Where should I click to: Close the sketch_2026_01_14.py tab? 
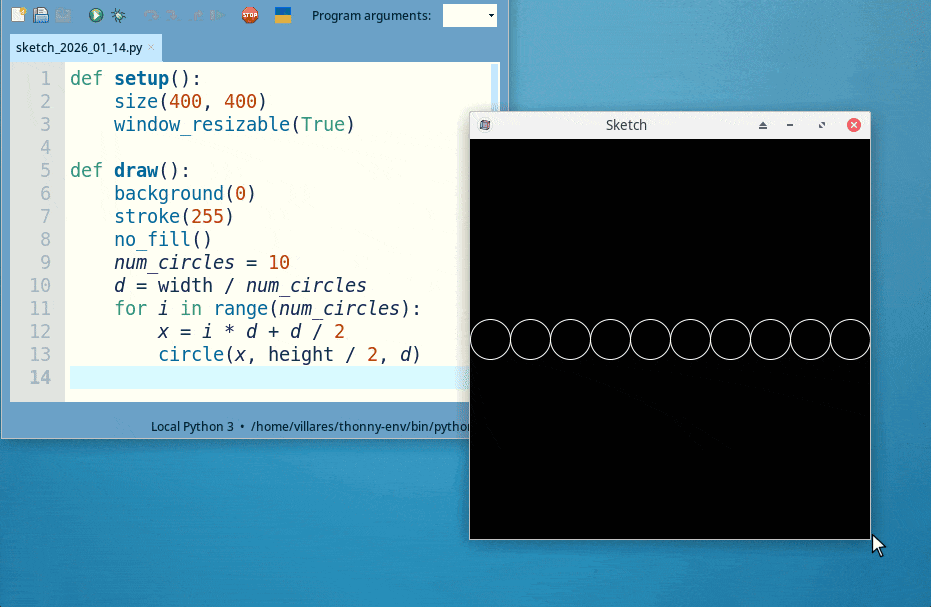pos(151,48)
